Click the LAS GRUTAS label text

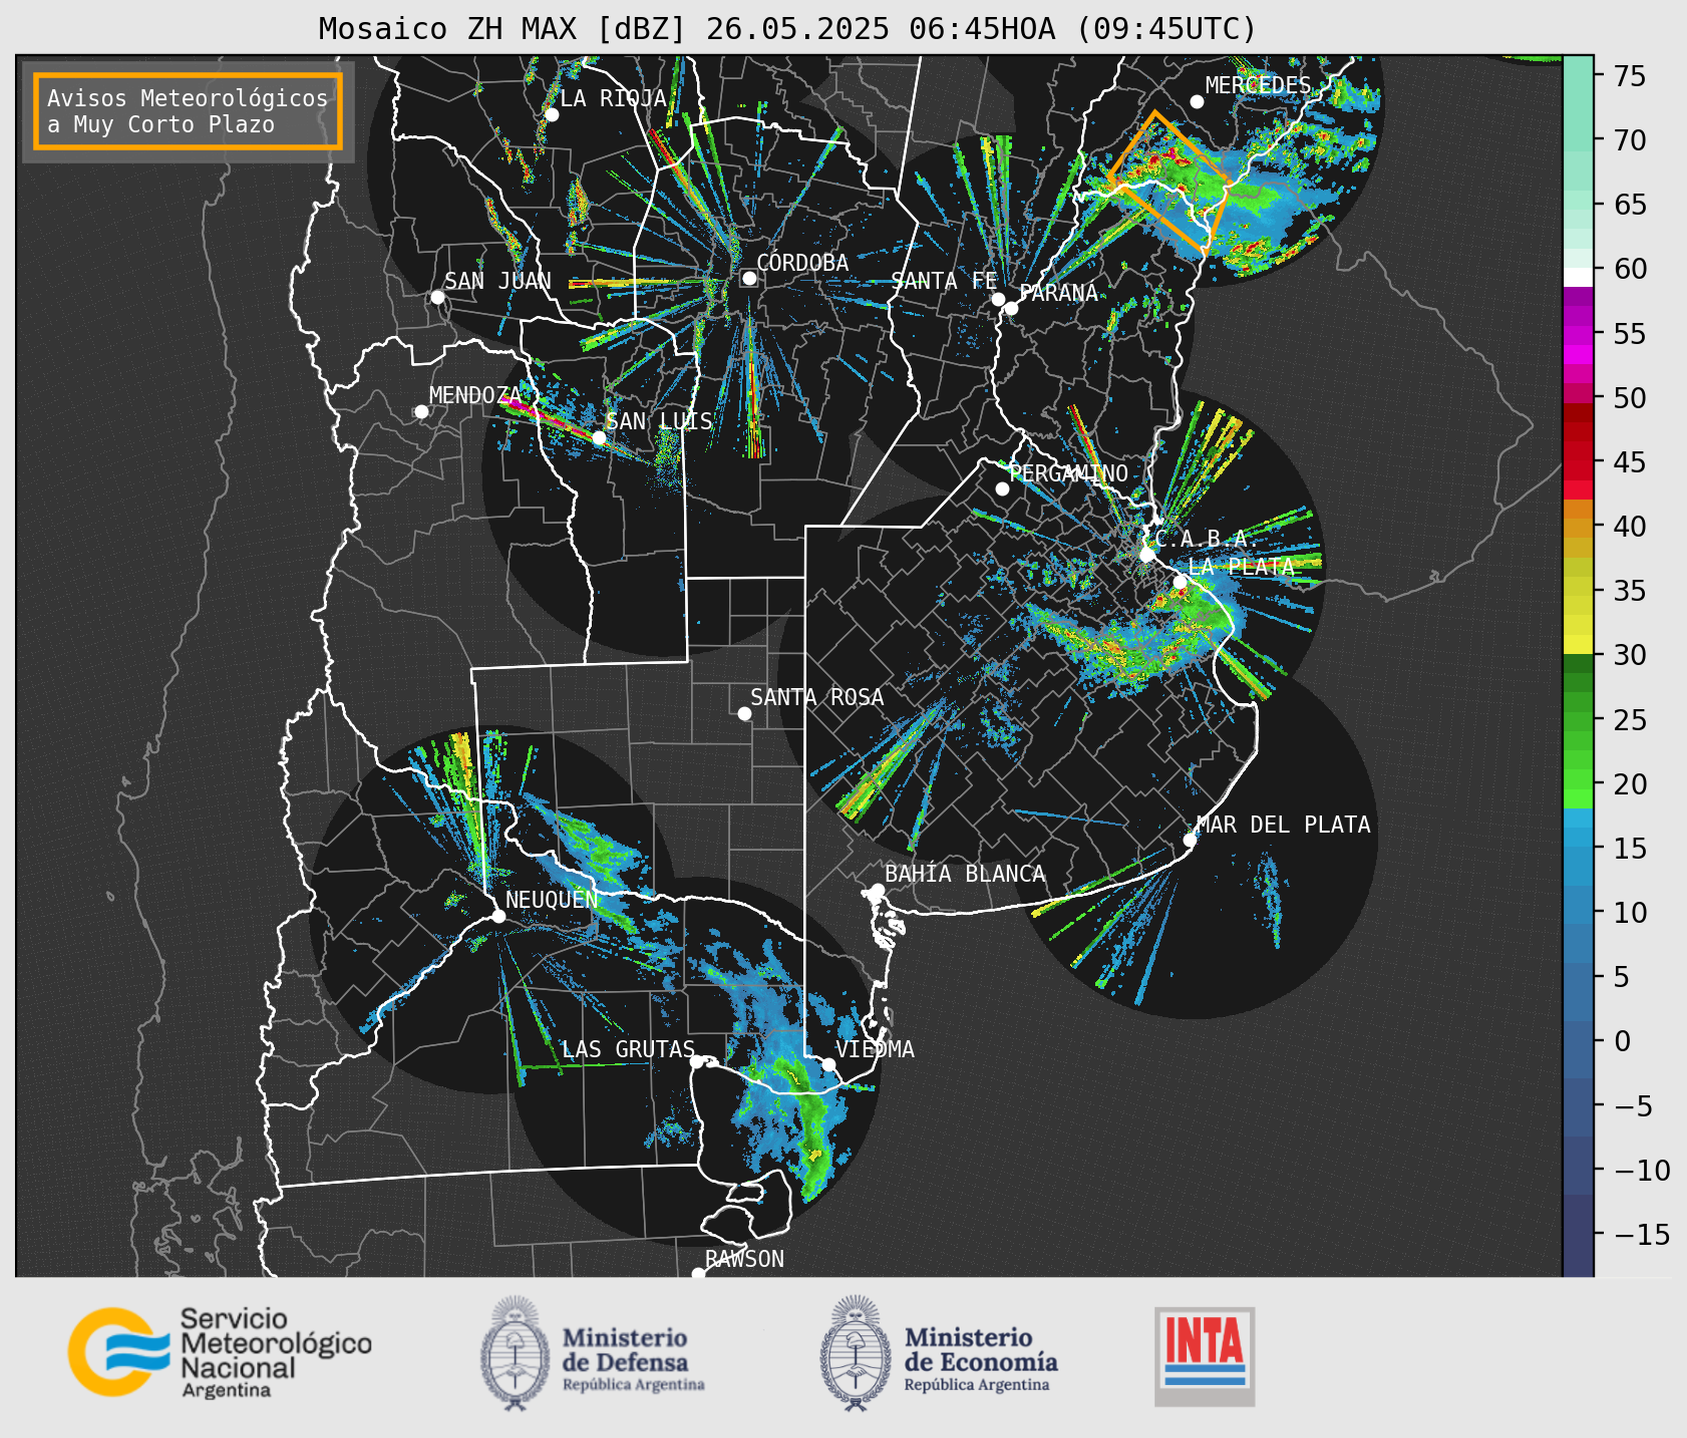coord(628,1049)
